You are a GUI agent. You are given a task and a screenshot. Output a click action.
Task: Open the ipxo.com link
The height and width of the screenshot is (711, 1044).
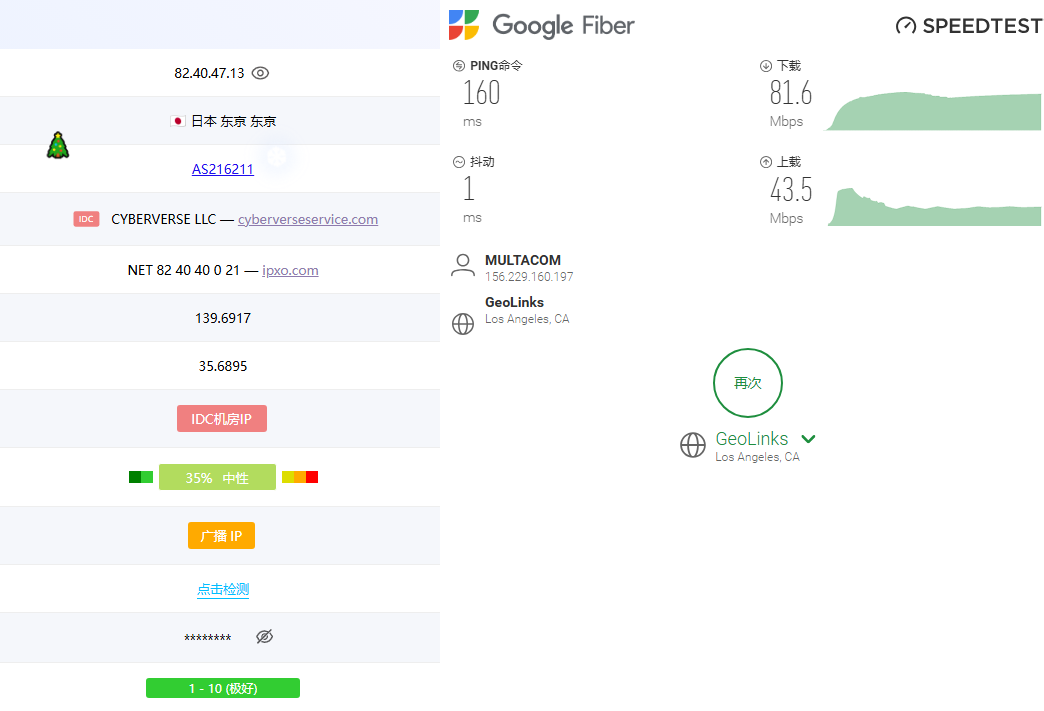point(290,270)
